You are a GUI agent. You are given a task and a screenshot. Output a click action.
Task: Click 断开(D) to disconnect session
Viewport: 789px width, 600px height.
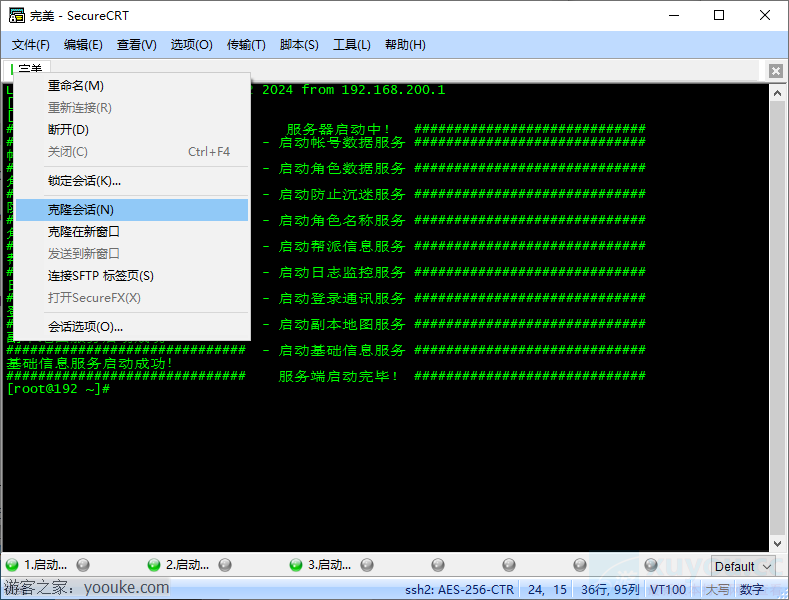[x=68, y=130]
